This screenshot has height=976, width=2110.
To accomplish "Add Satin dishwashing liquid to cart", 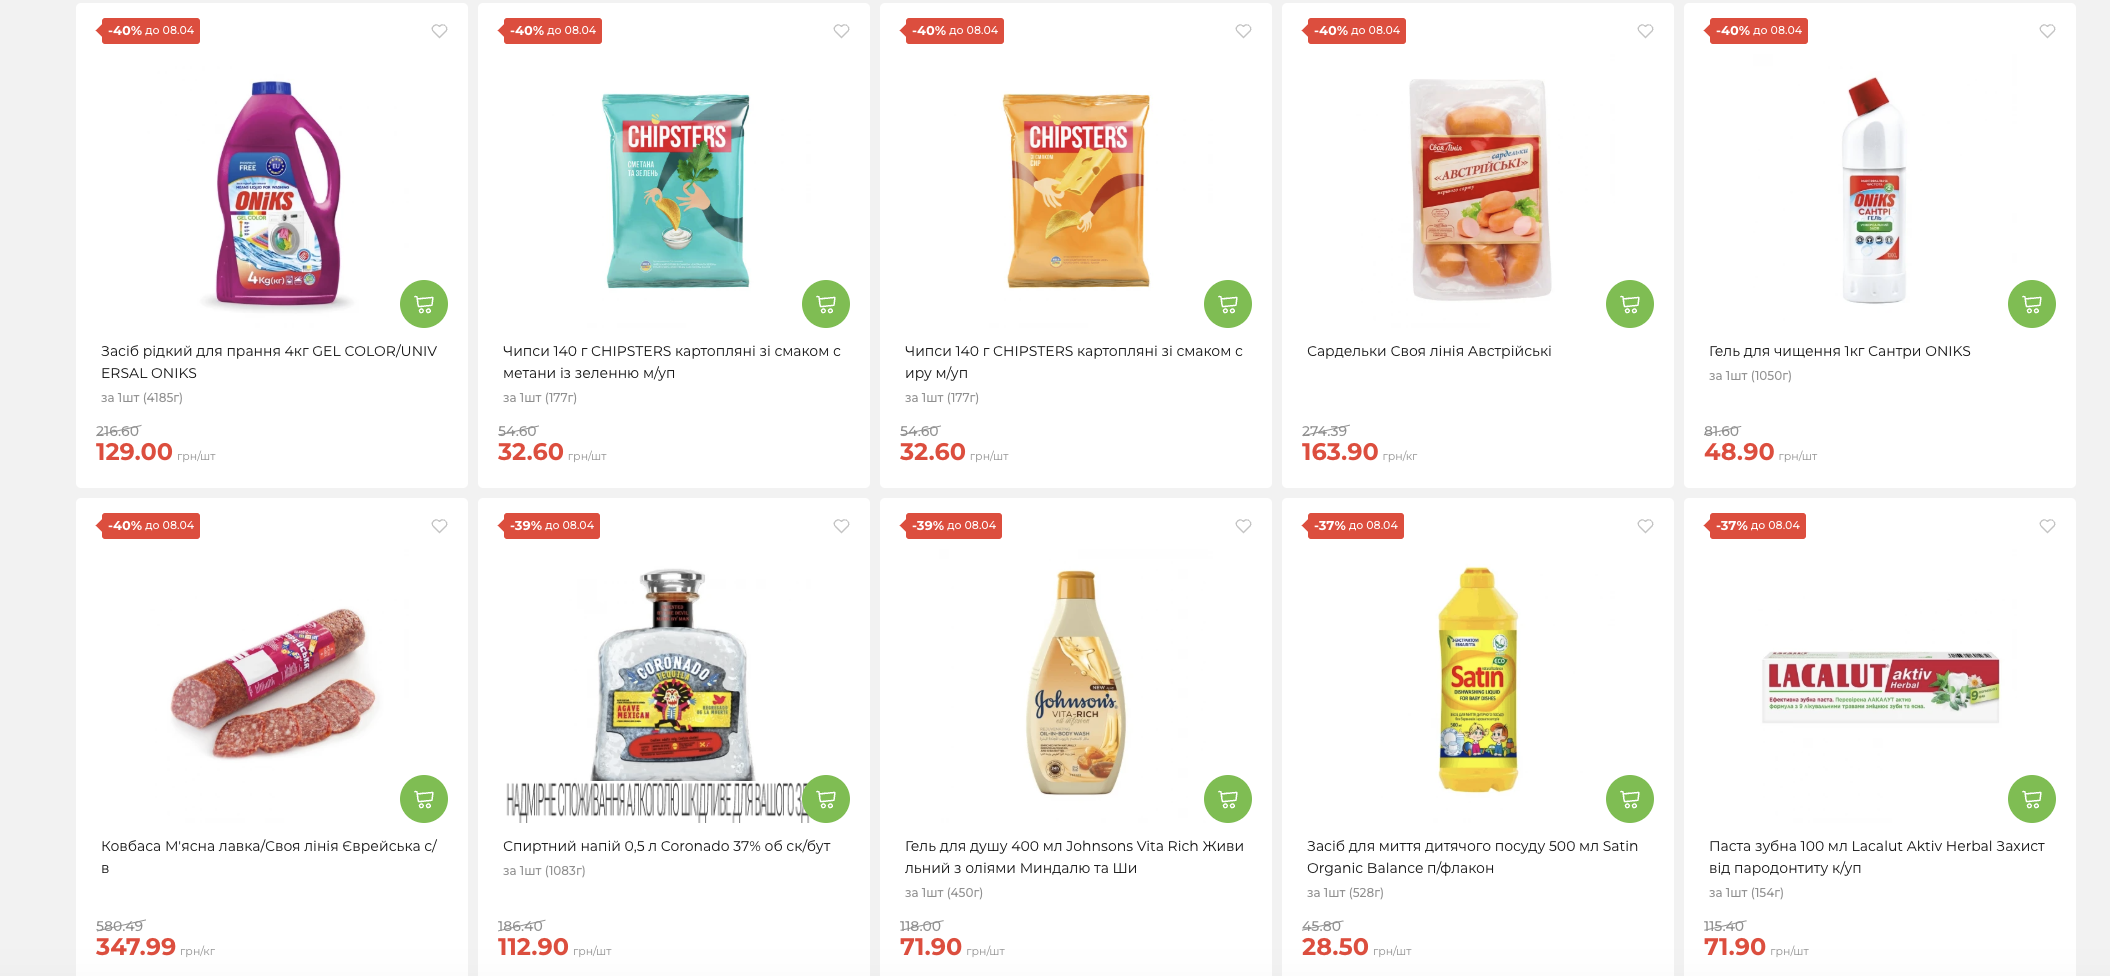I will tap(1630, 799).
